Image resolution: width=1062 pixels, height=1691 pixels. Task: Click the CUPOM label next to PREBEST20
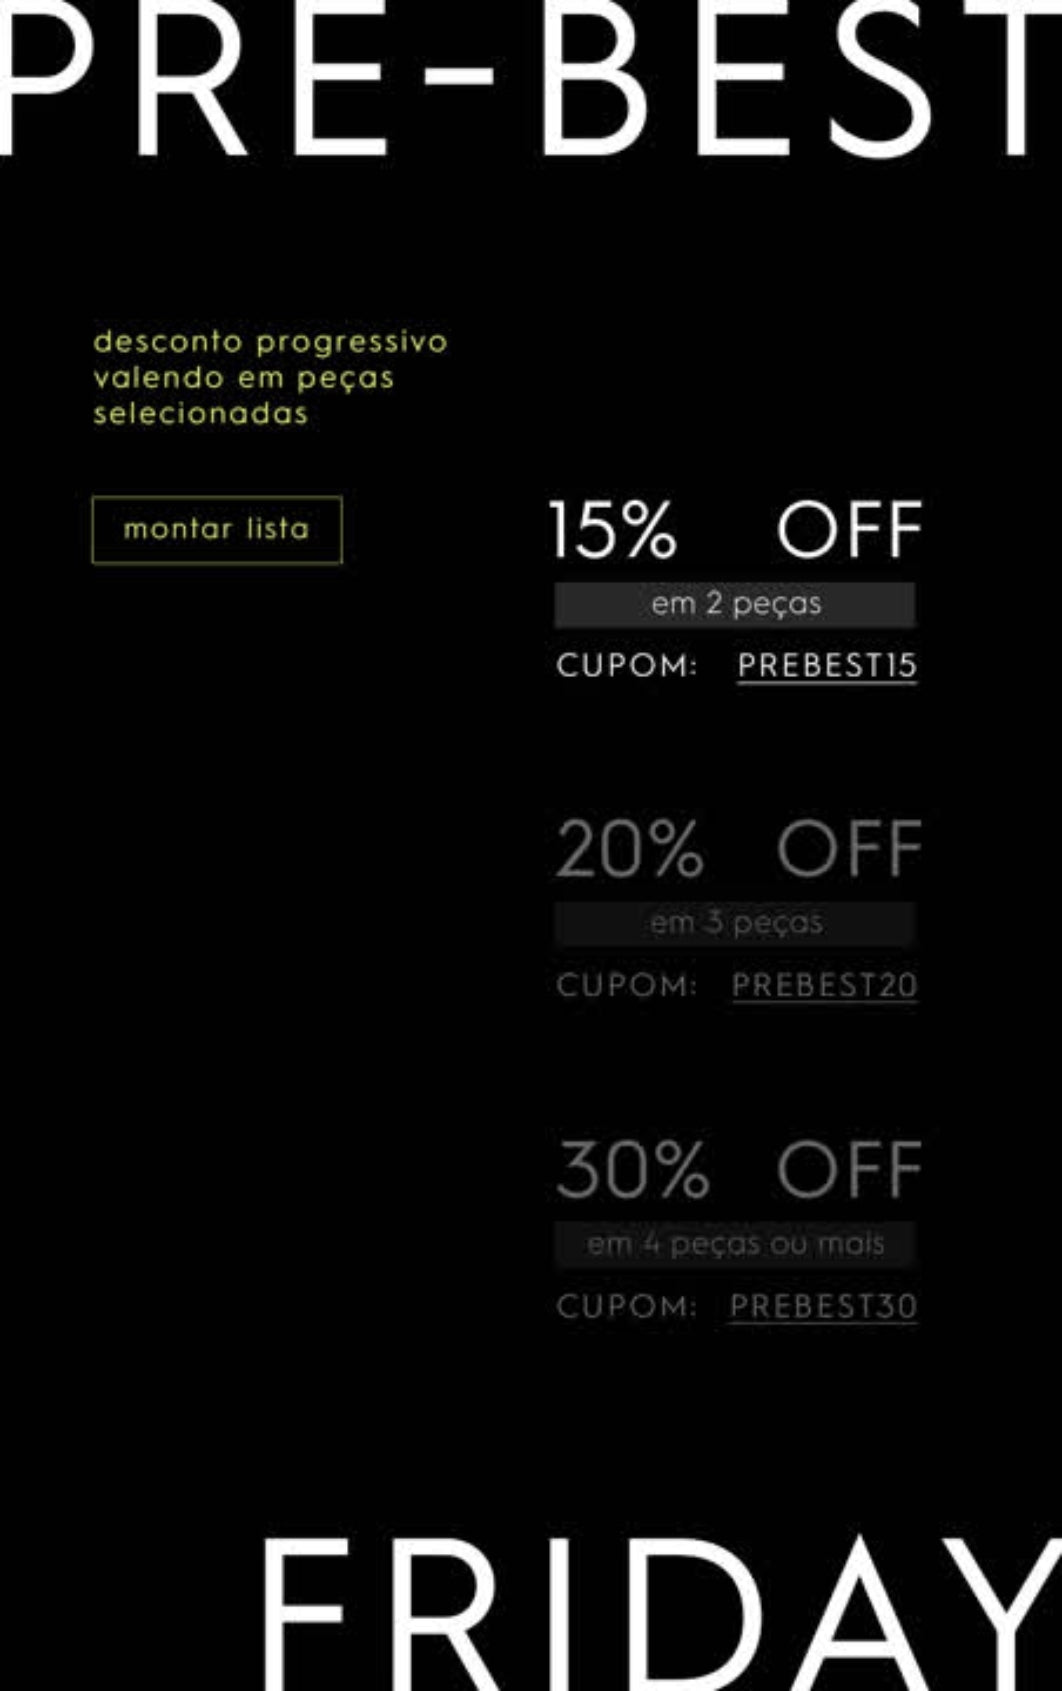click(x=625, y=984)
